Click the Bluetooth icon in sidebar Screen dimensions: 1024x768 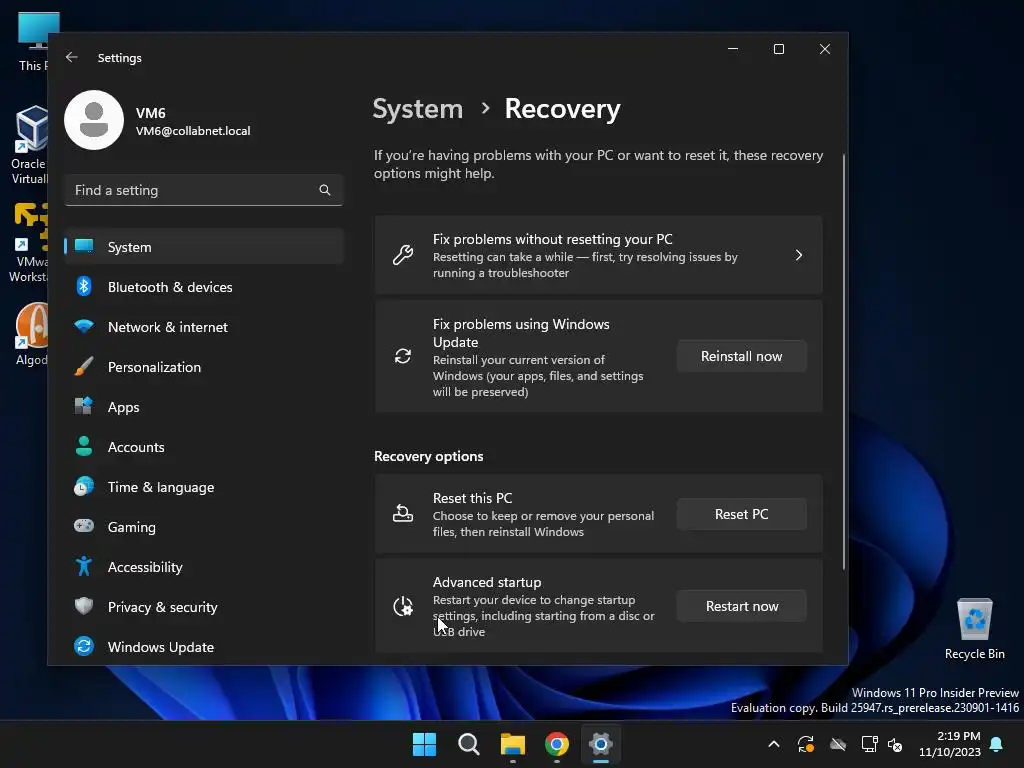tap(84, 286)
